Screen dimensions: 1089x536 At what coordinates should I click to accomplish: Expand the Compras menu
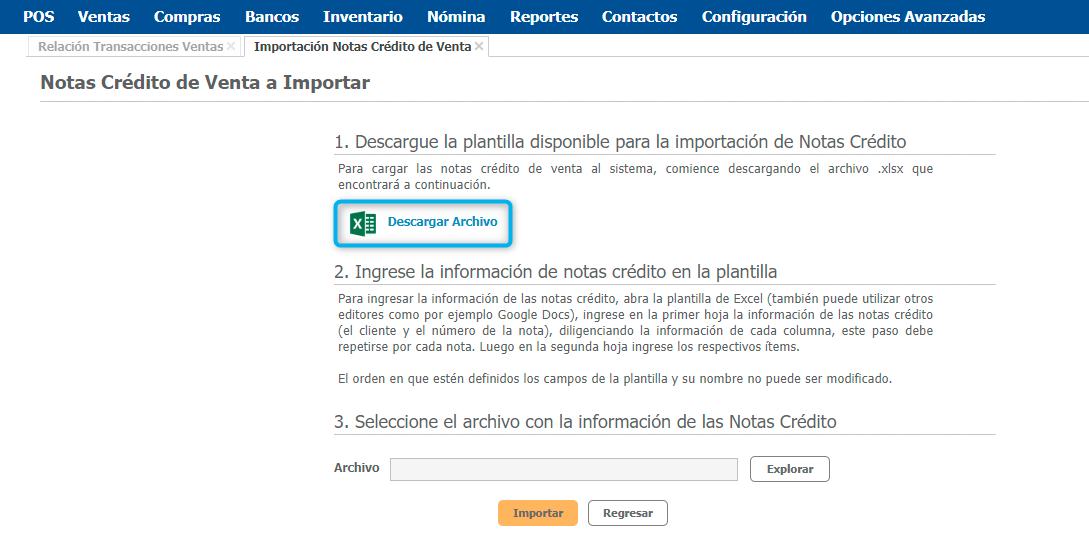(x=187, y=17)
